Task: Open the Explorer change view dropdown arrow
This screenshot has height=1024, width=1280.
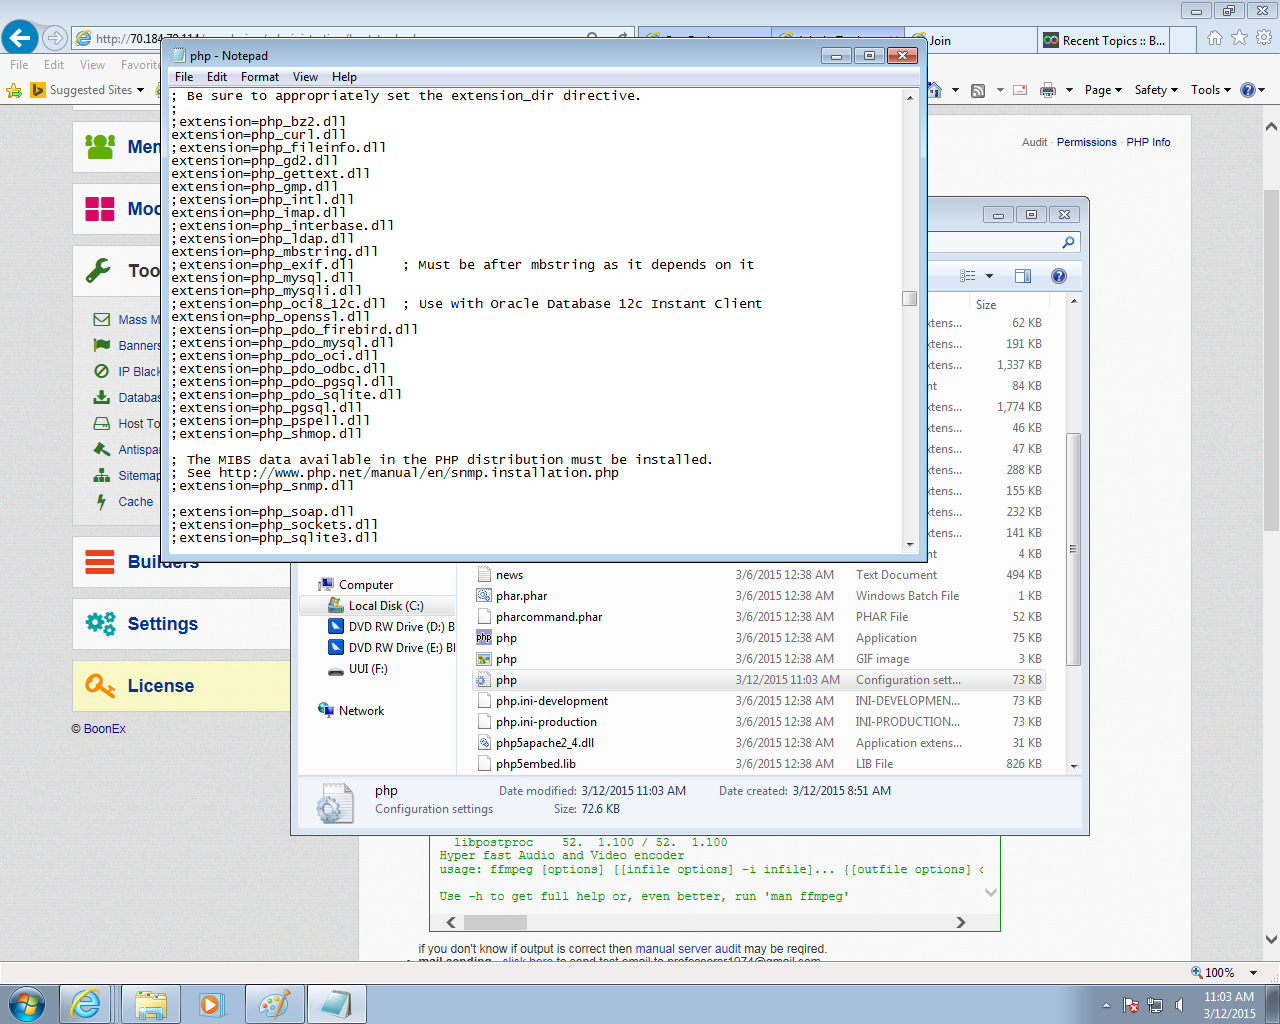Action: coord(990,276)
